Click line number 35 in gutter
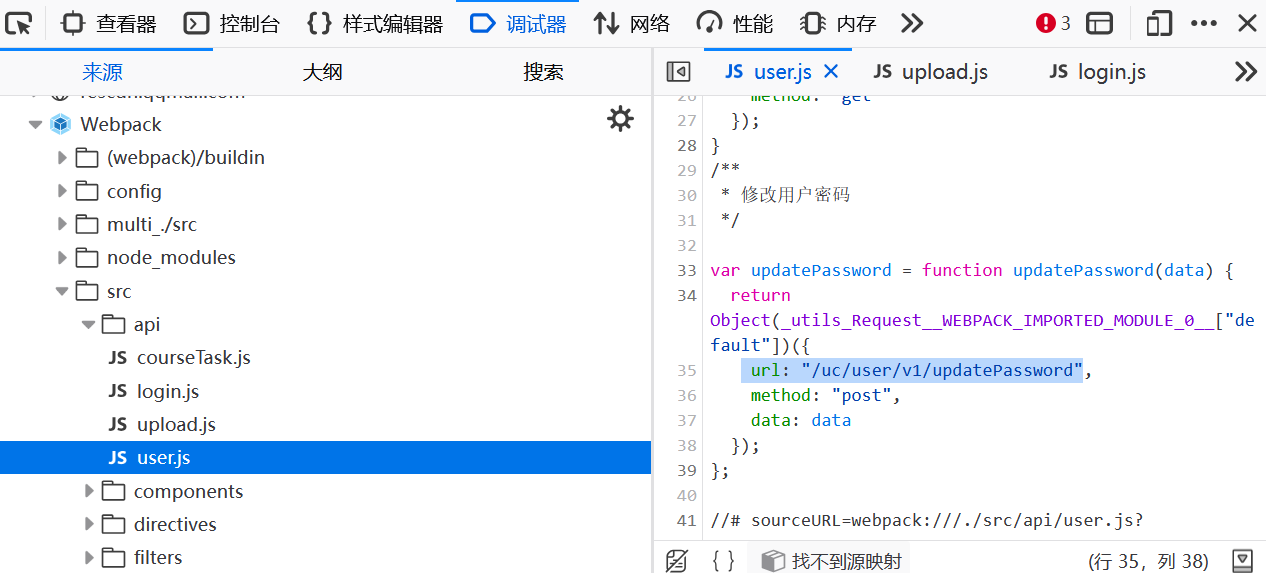Viewport: 1266px width, 573px height. point(686,371)
